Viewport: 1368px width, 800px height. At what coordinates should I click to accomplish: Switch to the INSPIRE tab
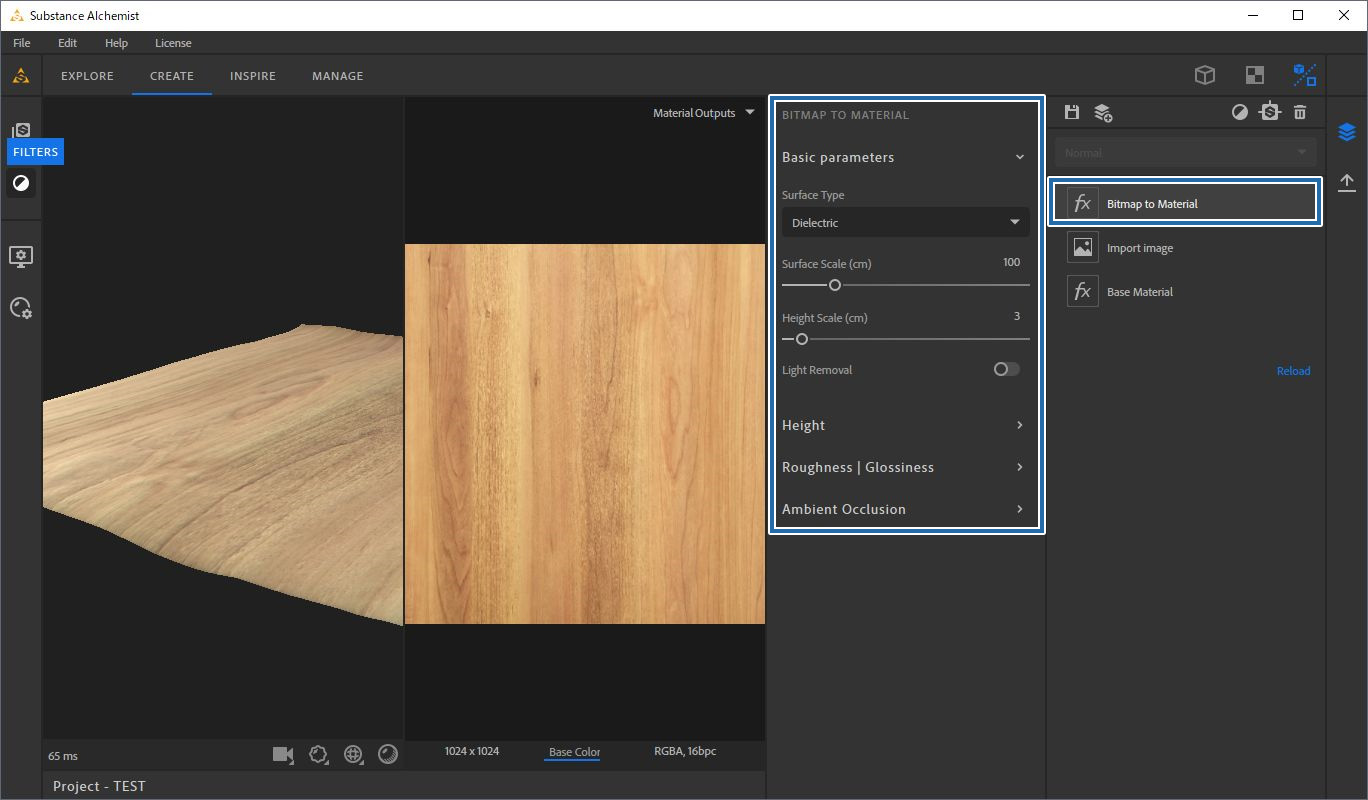coord(252,76)
